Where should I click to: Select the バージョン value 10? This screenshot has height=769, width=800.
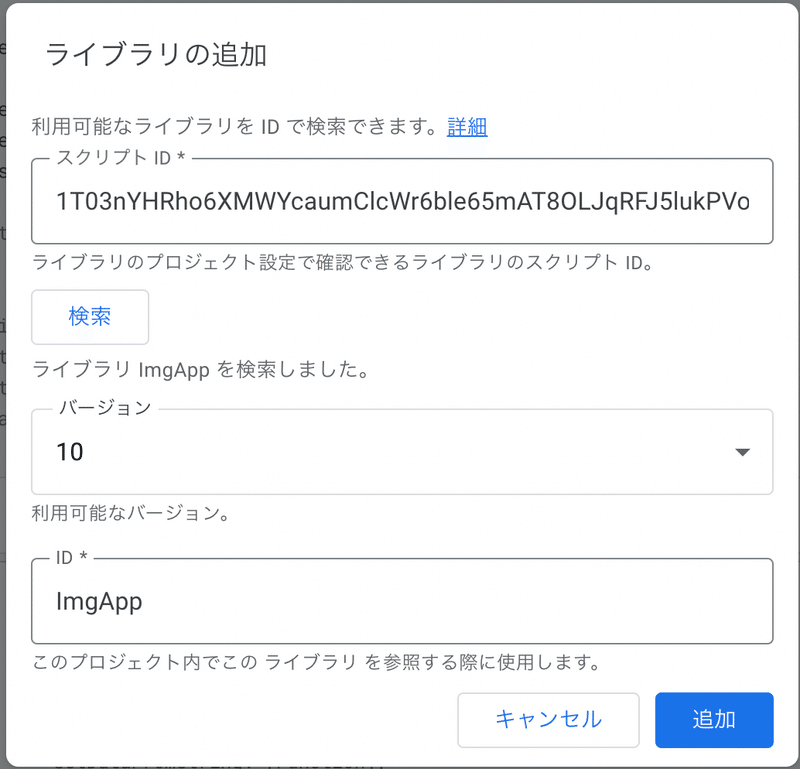(70, 452)
